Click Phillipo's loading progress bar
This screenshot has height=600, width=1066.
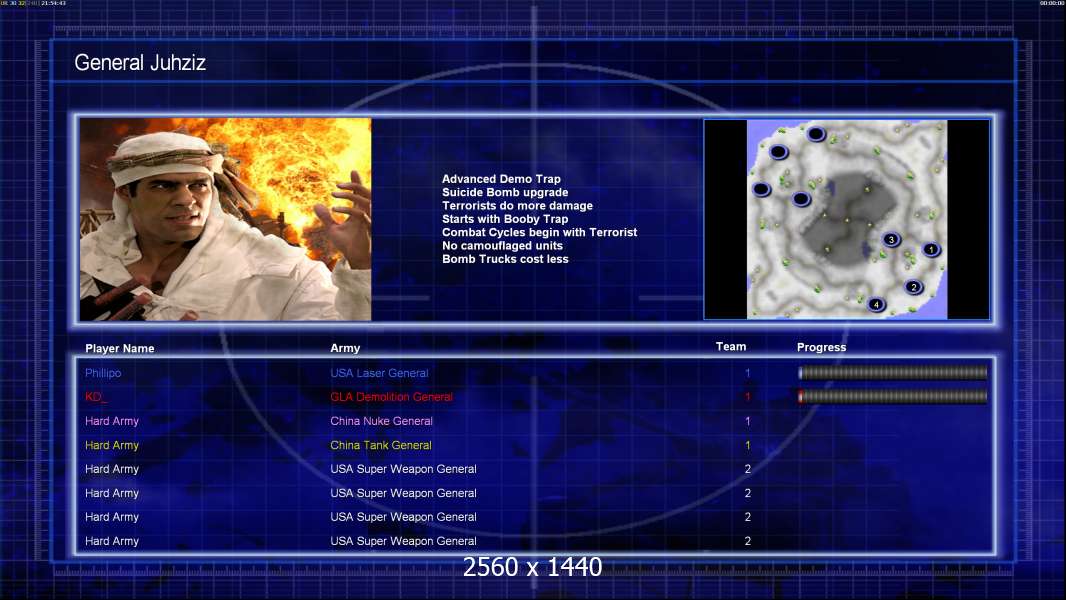pos(893,372)
